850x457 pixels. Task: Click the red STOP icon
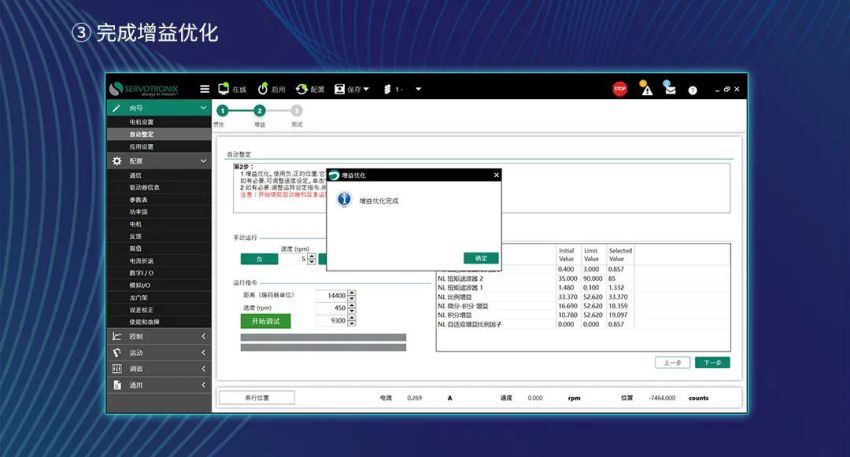620,89
